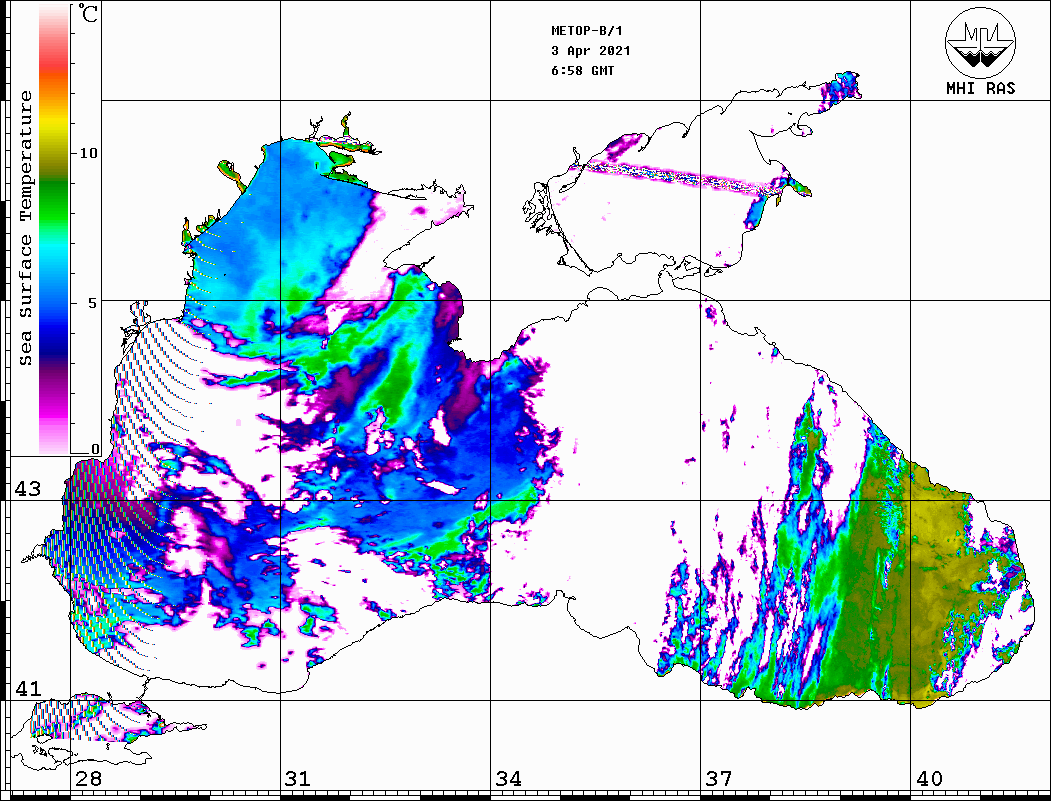
Task: Click the '10' tick on the color scale
Action: pyautogui.click(x=88, y=153)
